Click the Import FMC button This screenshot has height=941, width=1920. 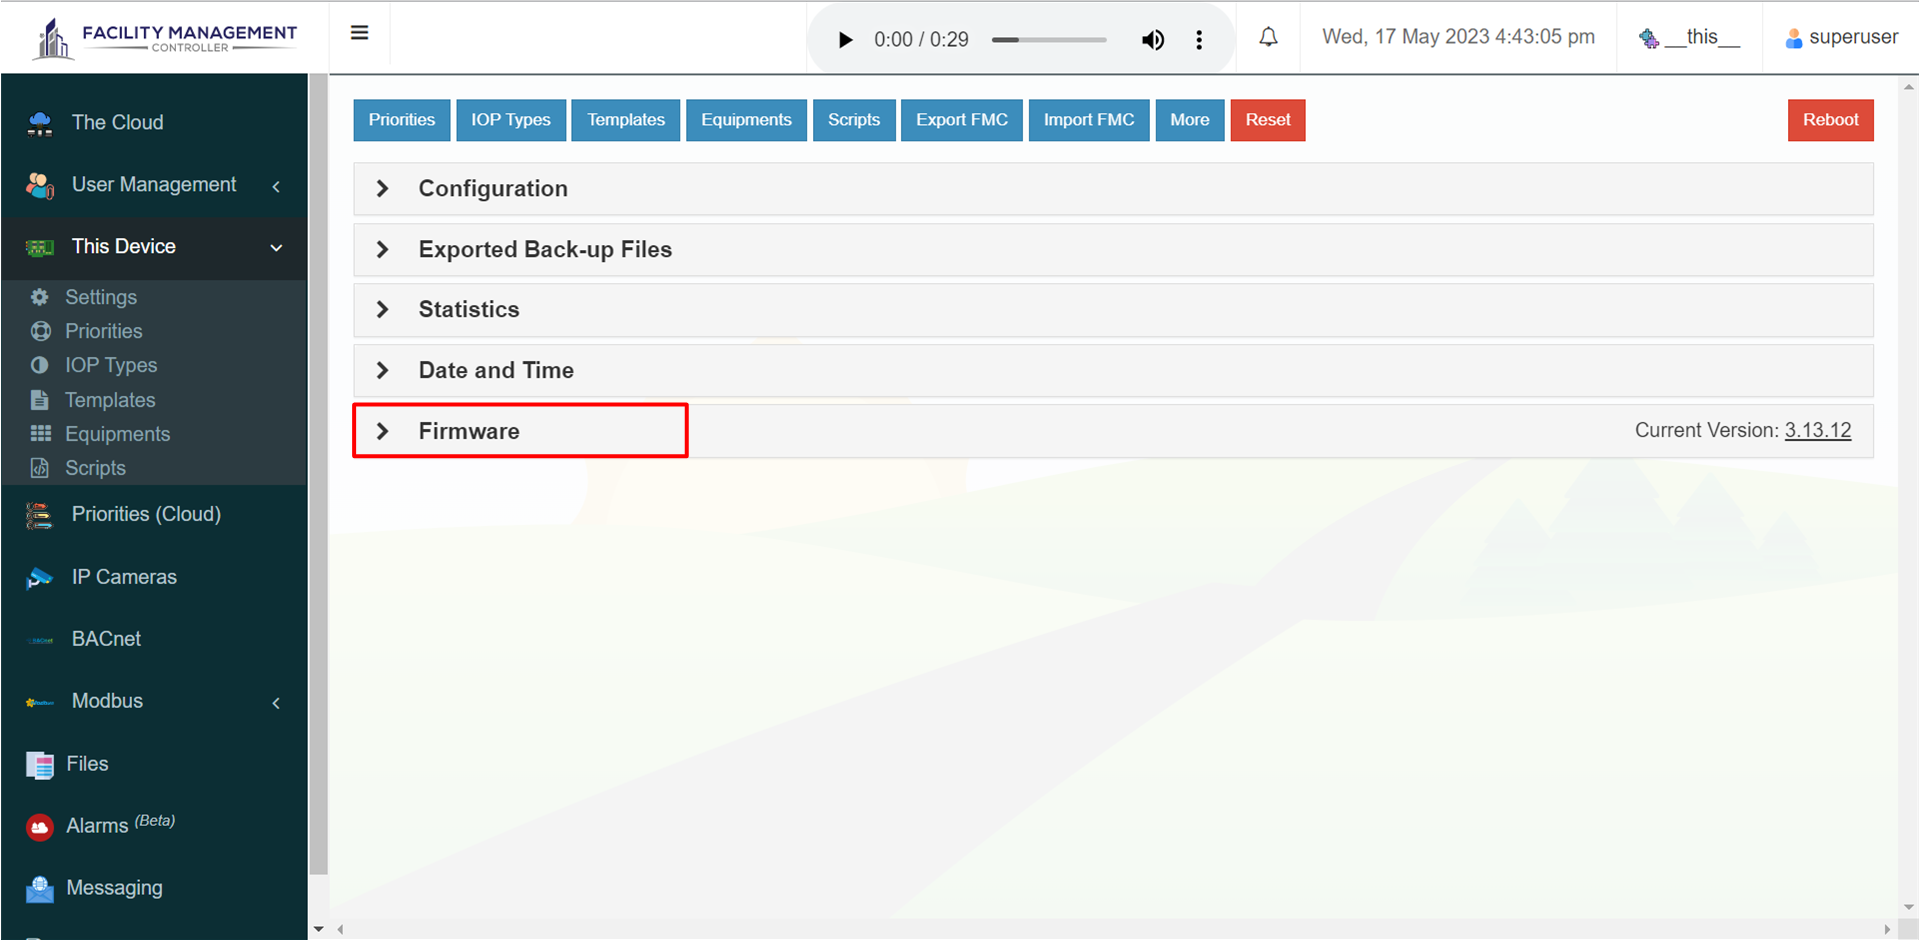tap(1089, 120)
